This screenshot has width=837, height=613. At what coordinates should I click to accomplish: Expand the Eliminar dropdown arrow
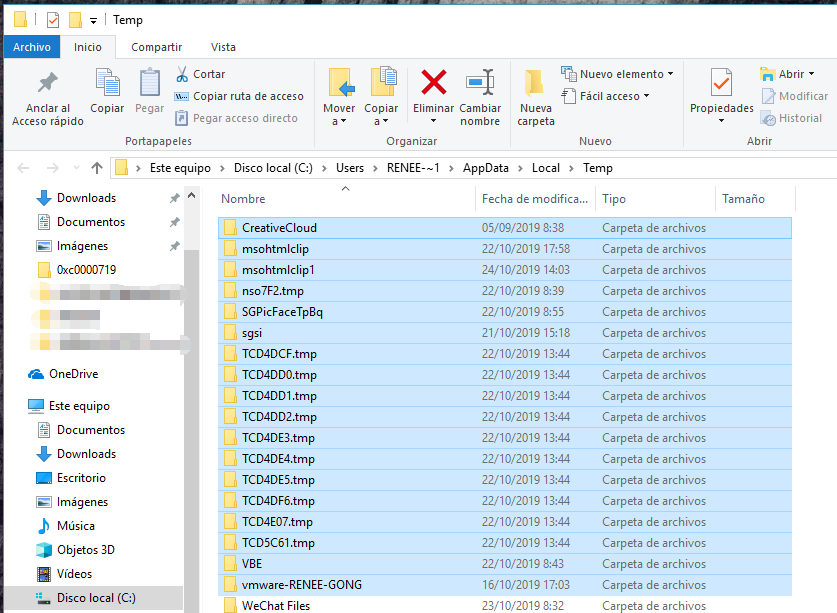(x=433, y=121)
